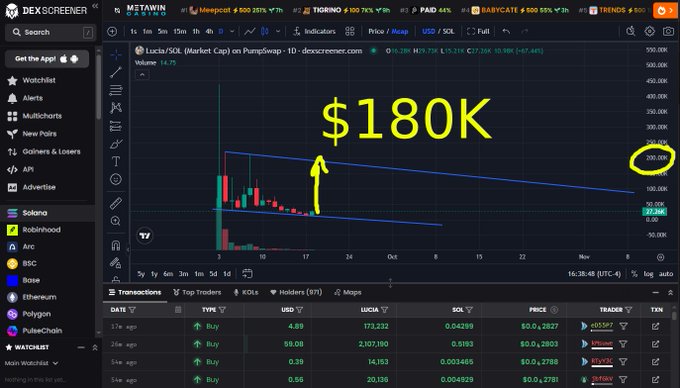Image resolution: width=680 pixels, height=388 pixels.
Task: Collapse the chart legend chevron
Action: point(142,75)
